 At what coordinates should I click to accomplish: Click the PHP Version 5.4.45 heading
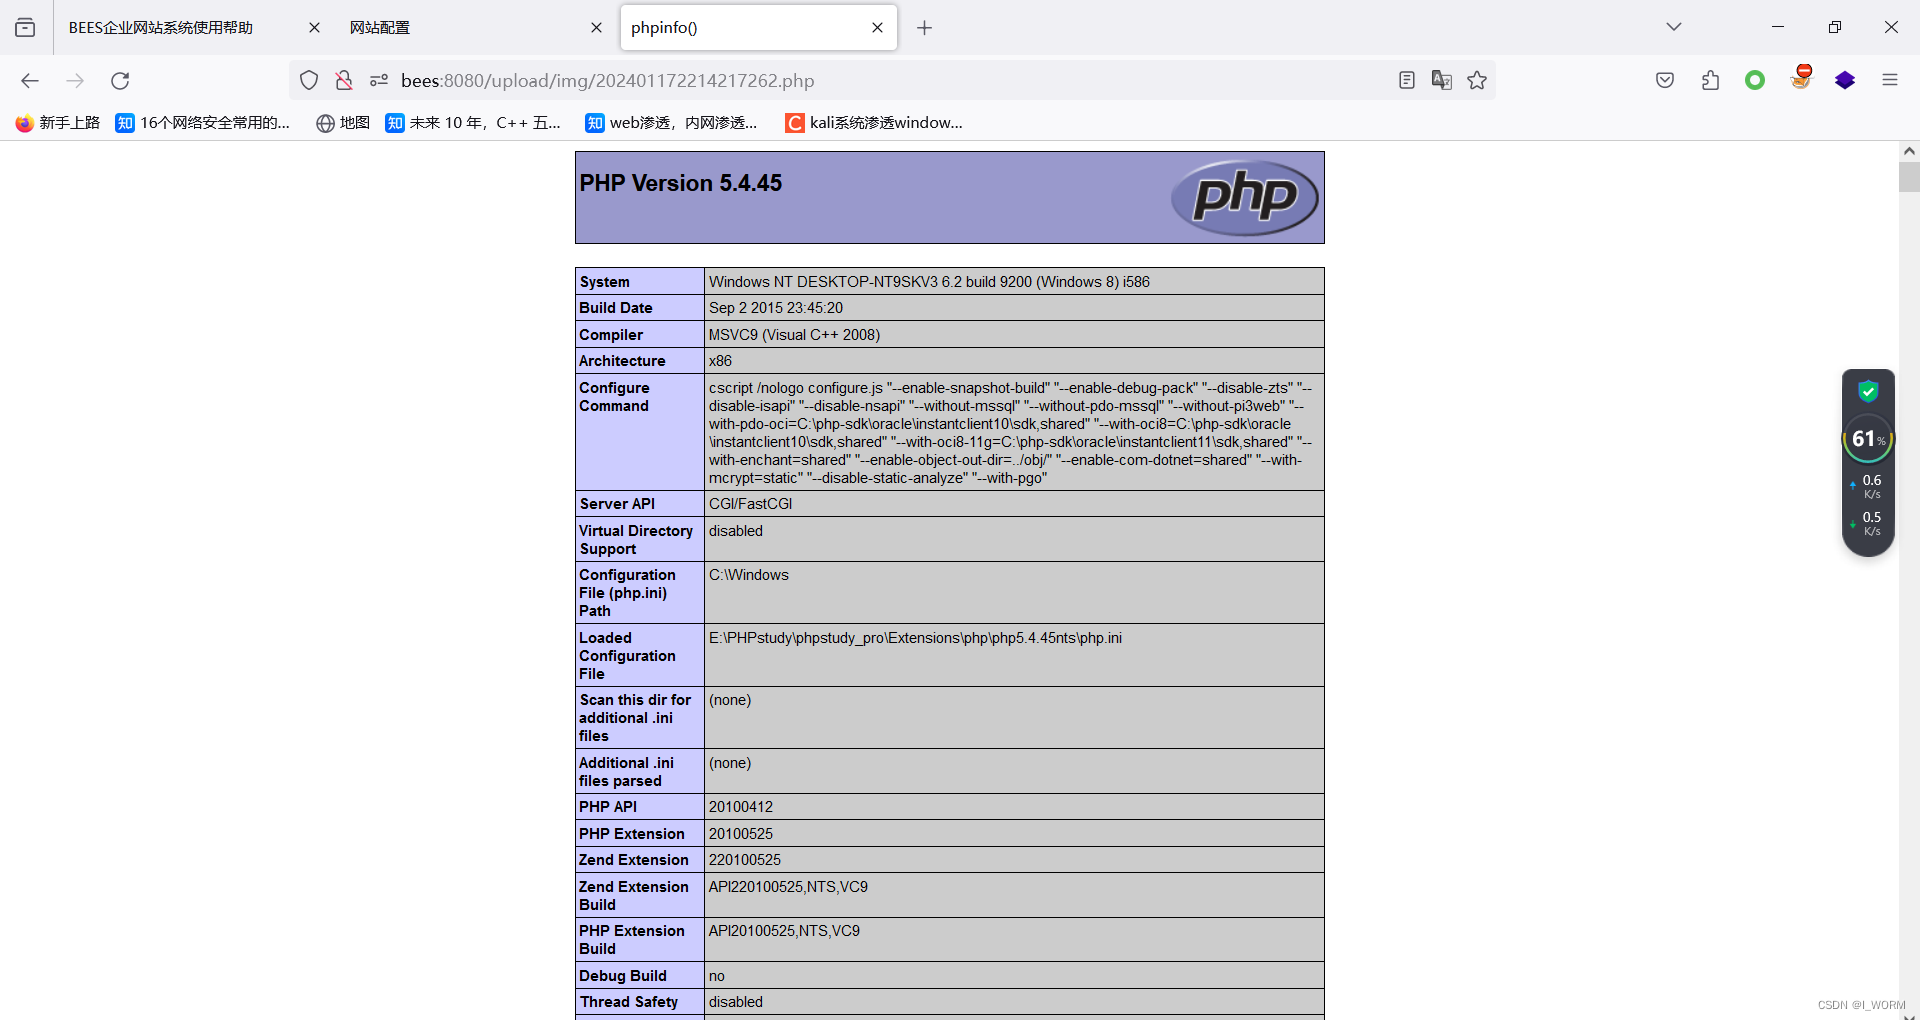tap(681, 183)
